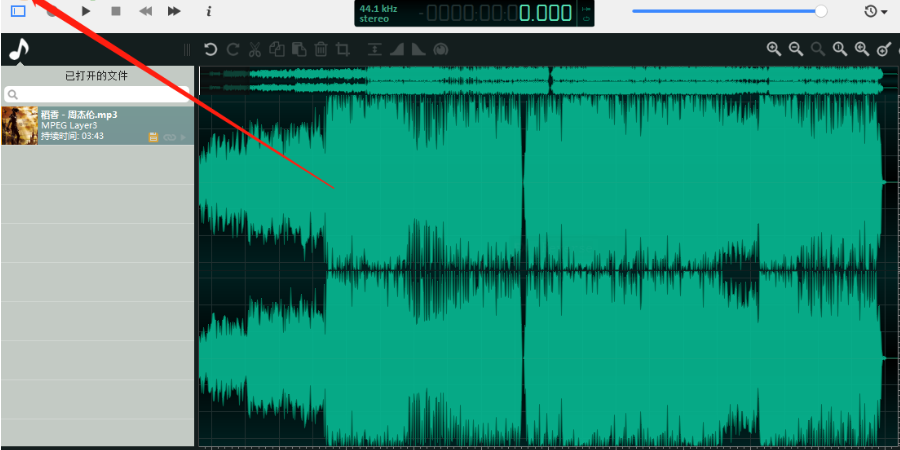Open file info with the italic i icon
900x450 pixels.
tap(209, 11)
